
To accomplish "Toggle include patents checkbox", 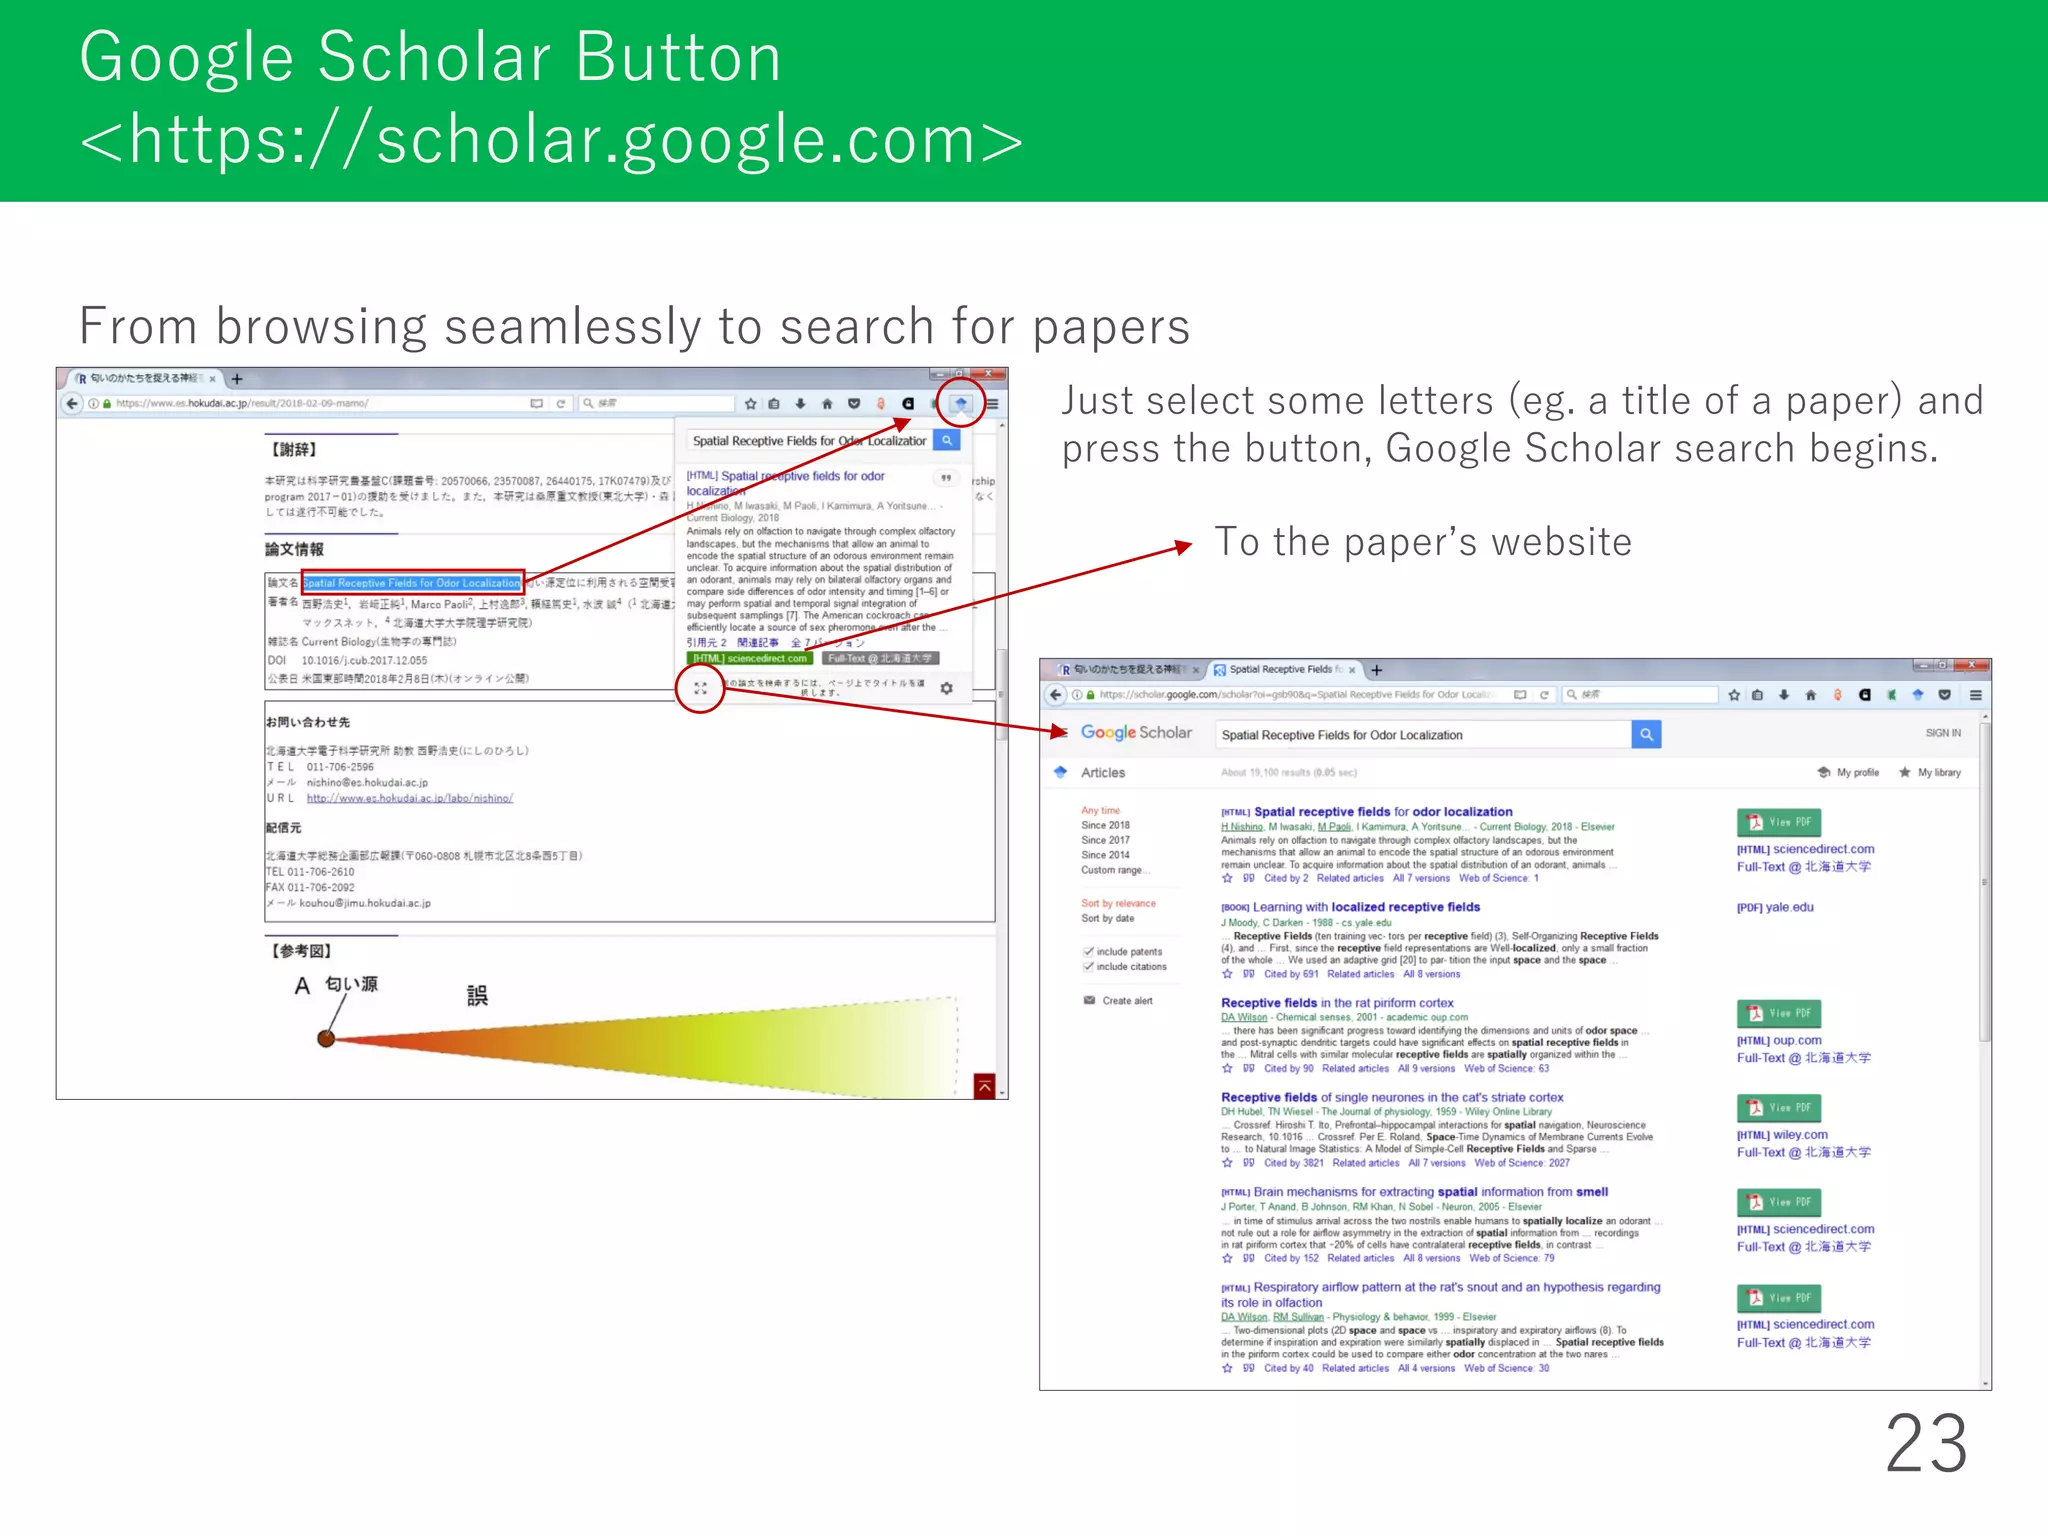I will coord(1088,952).
